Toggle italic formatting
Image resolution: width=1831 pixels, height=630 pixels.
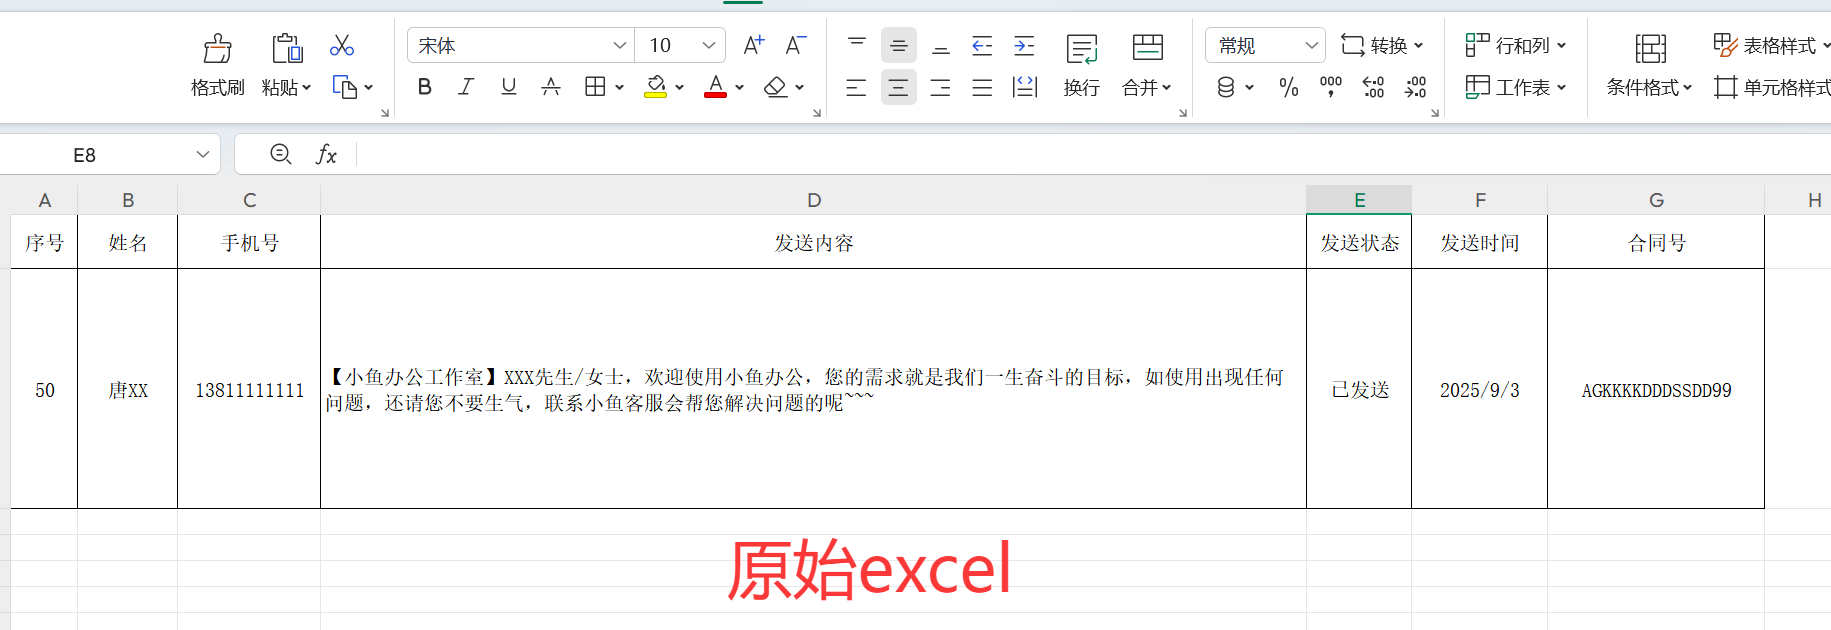tap(466, 87)
